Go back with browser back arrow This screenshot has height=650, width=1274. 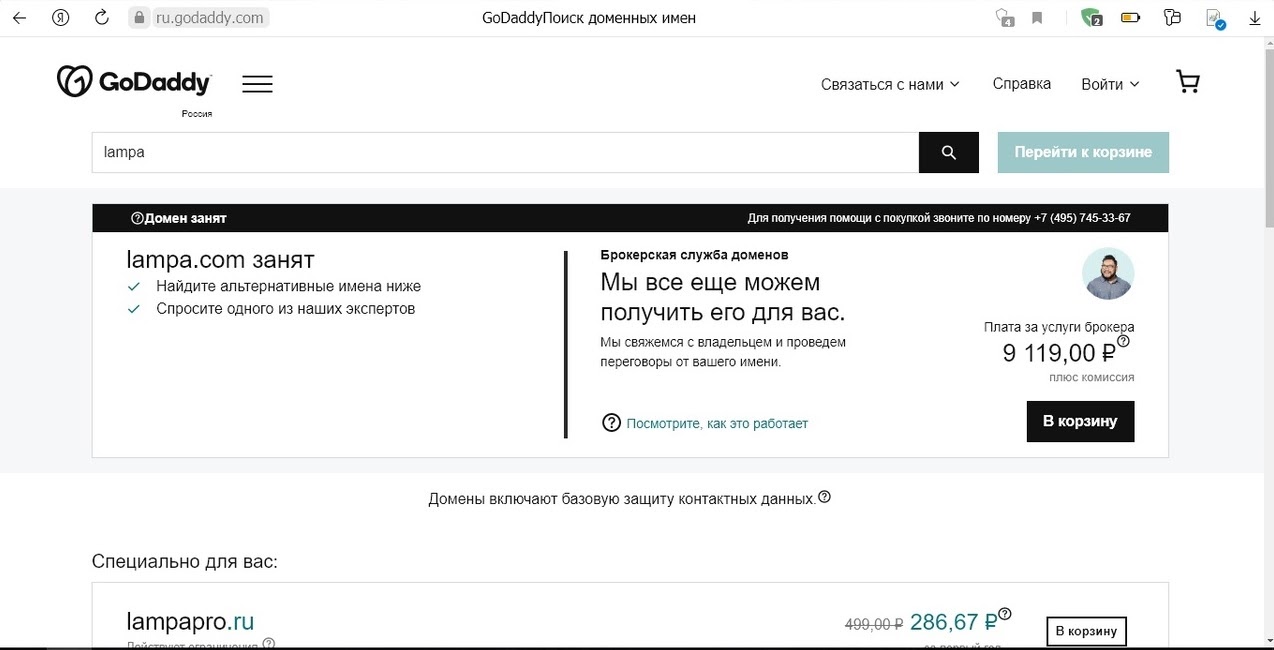(x=19, y=18)
